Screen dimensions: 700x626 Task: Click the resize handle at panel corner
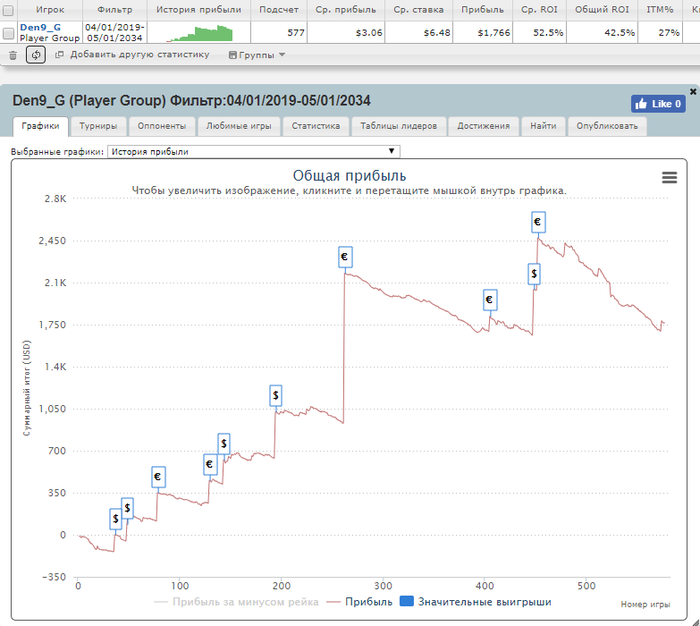(x=696, y=622)
